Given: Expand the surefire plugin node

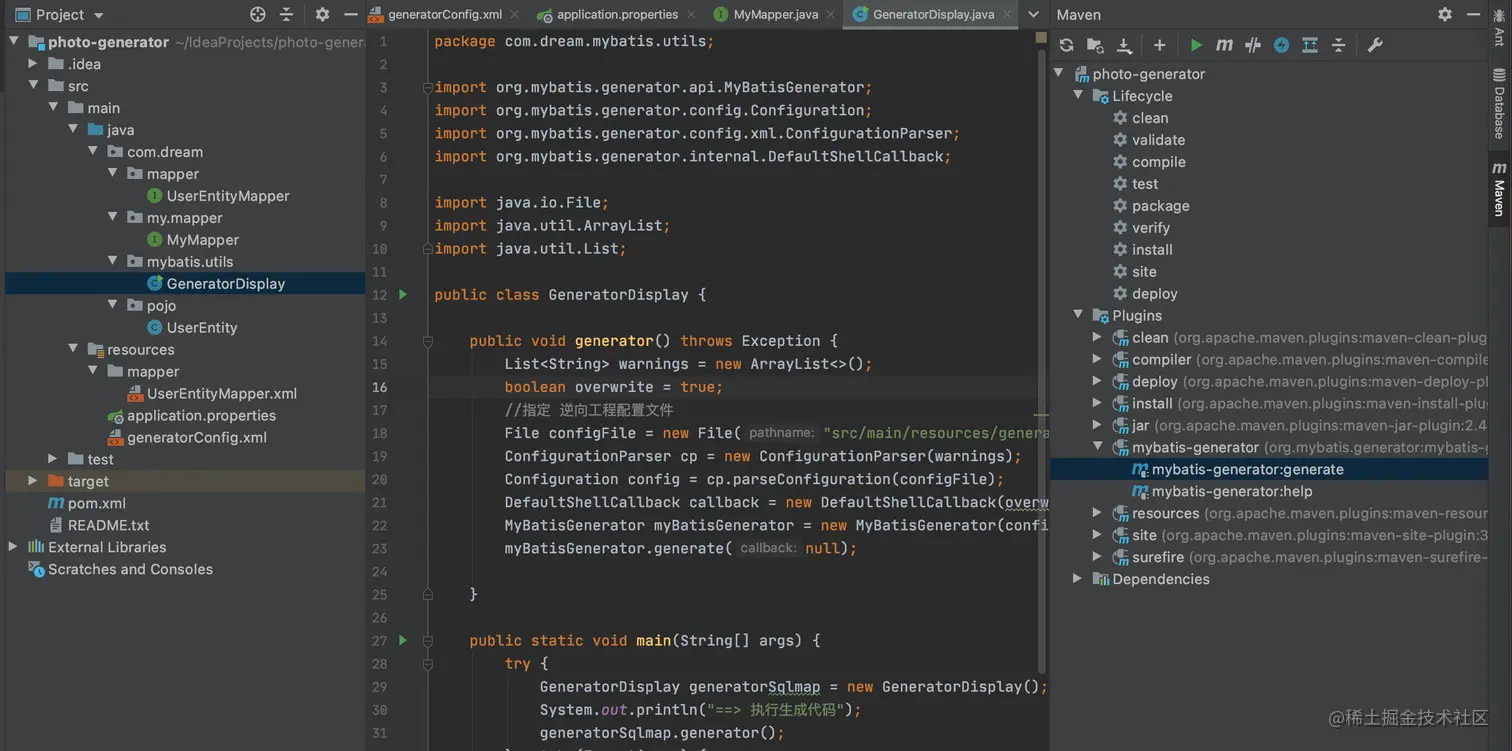Looking at the screenshot, I should (x=1098, y=557).
